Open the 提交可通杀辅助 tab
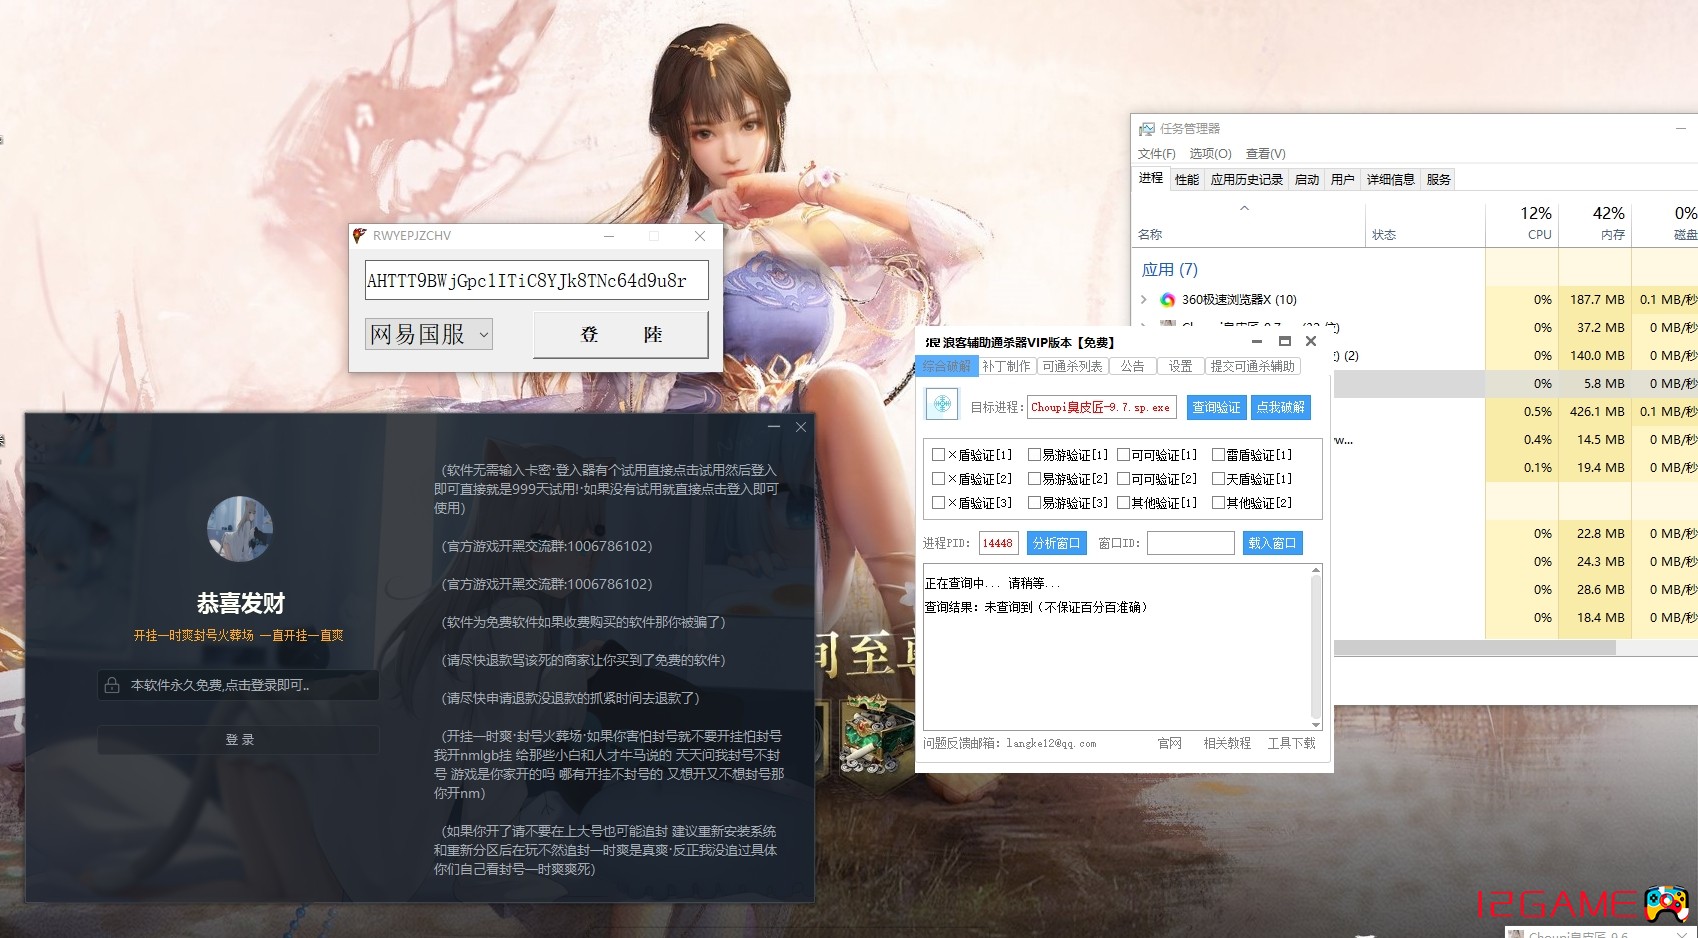The width and height of the screenshot is (1698, 938). (x=1253, y=366)
